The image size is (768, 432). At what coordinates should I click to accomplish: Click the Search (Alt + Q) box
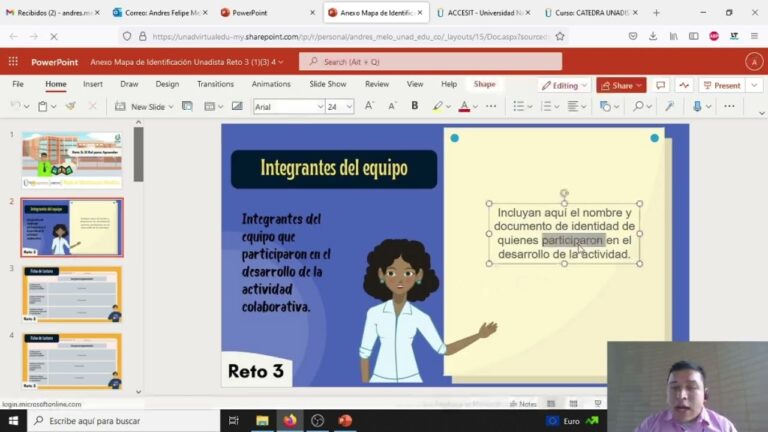tap(431, 62)
